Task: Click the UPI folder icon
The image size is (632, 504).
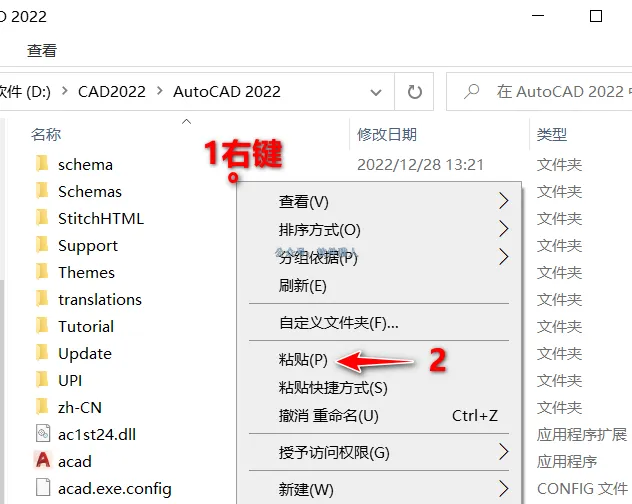Action: click(42, 380)
